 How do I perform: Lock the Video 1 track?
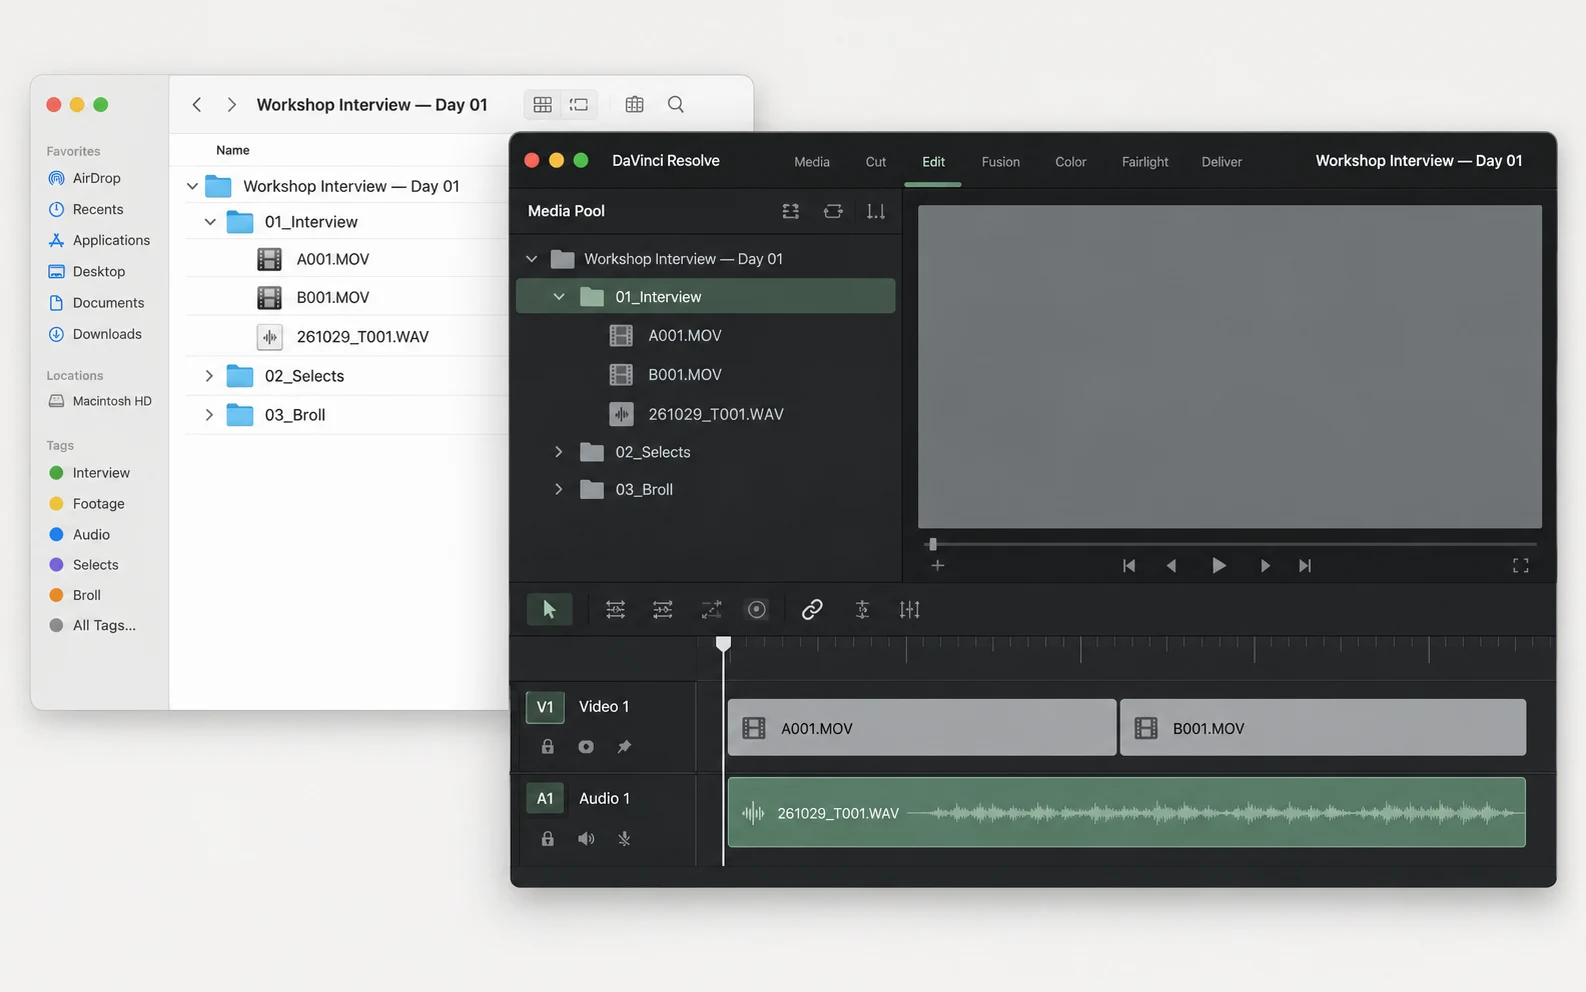tap(547, 747)
